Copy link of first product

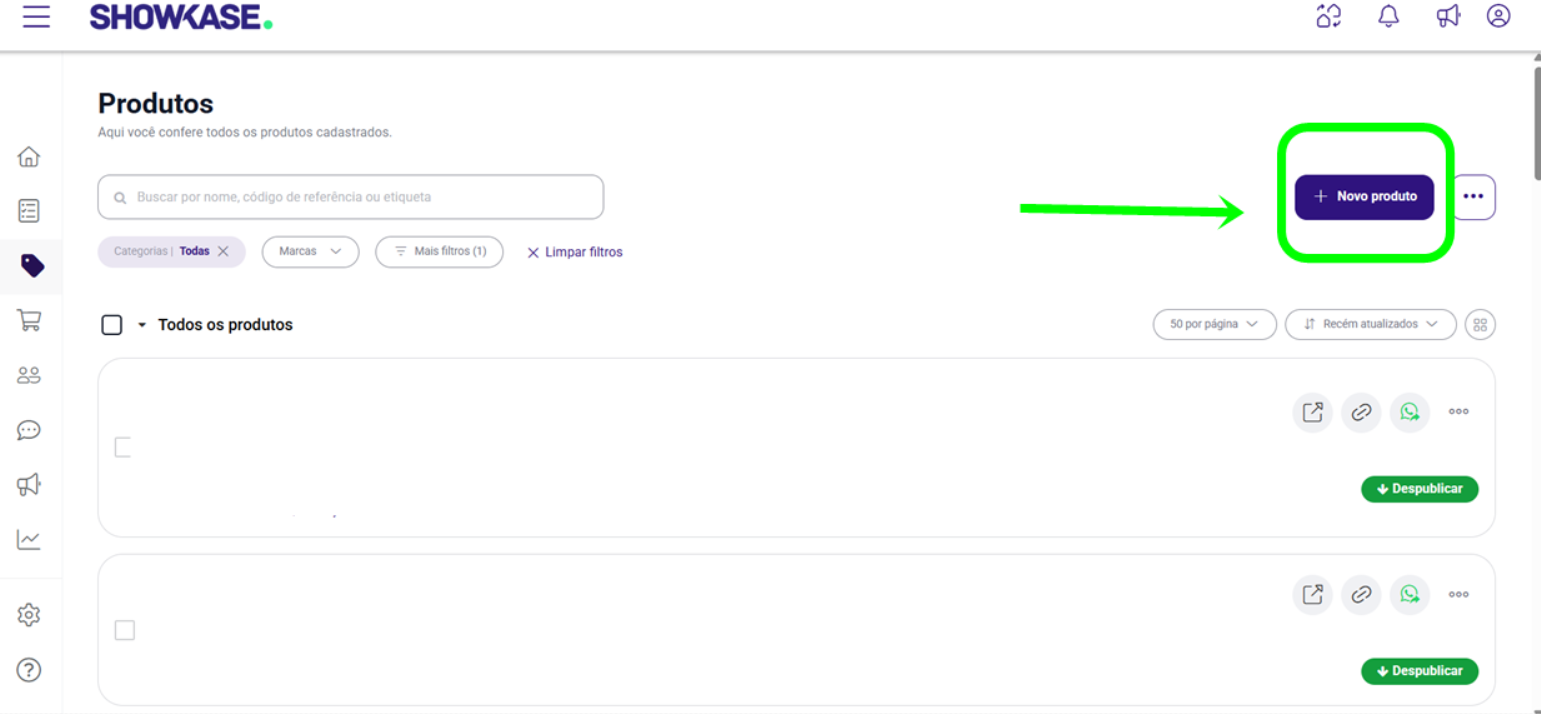pyautogui.click(x=1361, y=412)
